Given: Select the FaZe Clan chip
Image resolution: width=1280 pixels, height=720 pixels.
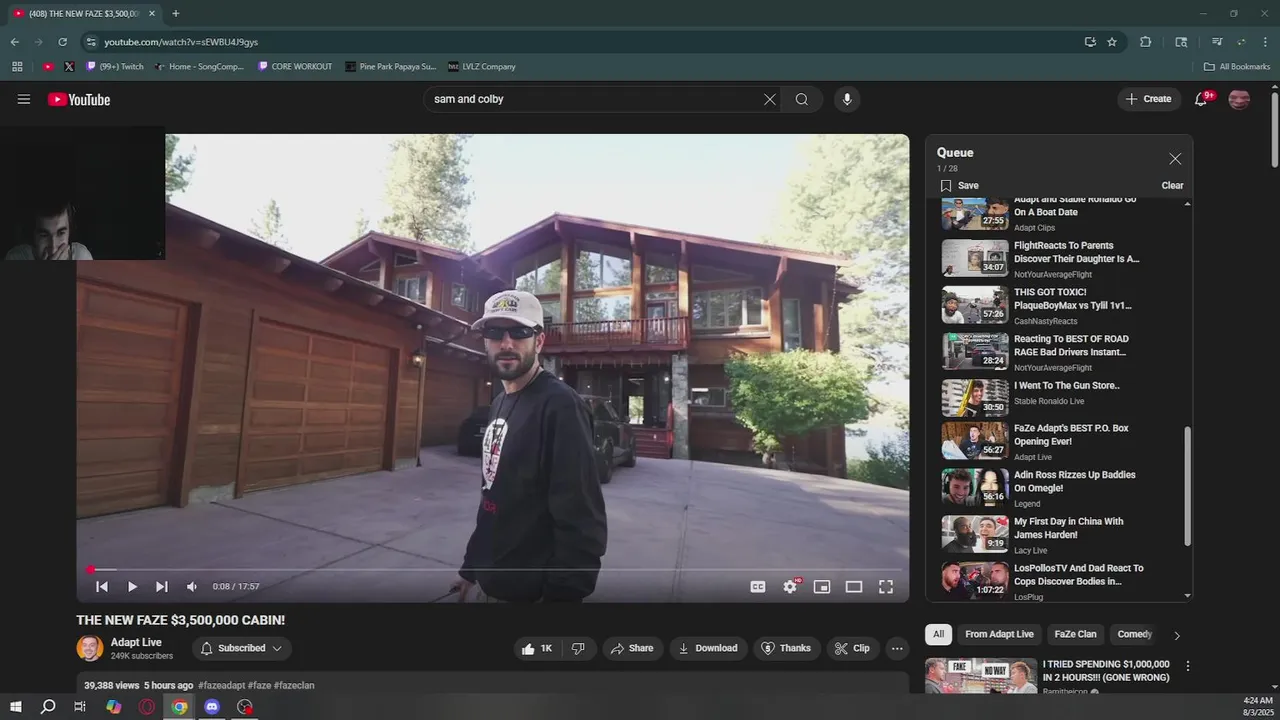Looking at the screenshot, I should [1075, 634].
